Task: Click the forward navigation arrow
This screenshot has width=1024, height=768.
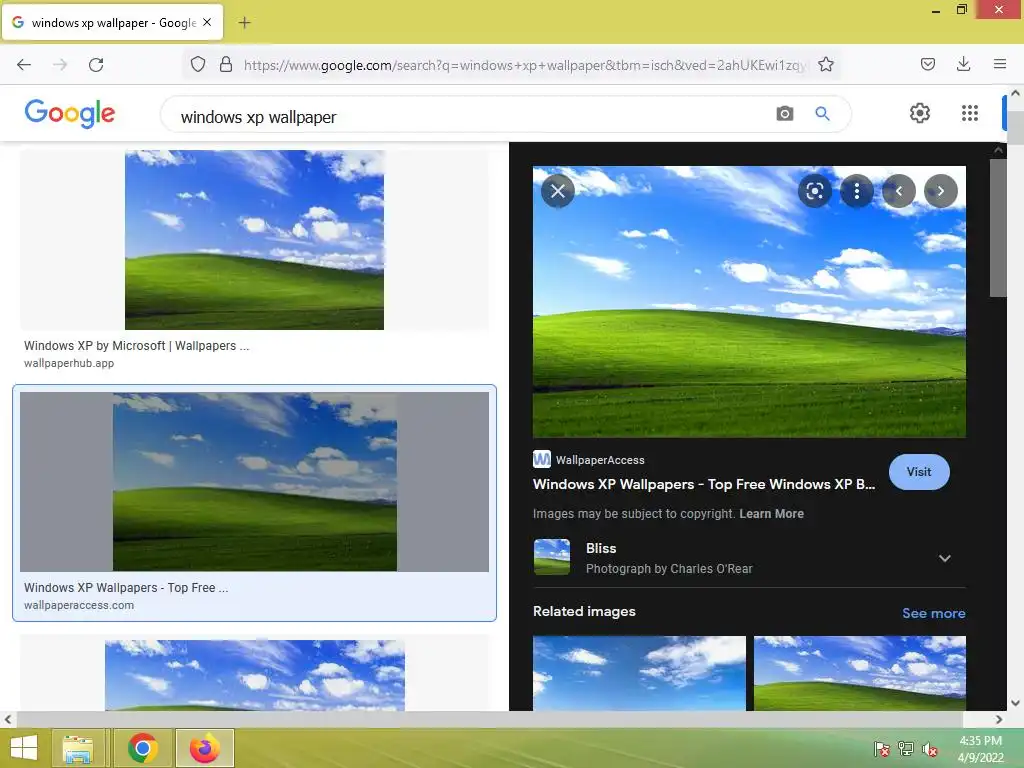Action: click(60, 65)
